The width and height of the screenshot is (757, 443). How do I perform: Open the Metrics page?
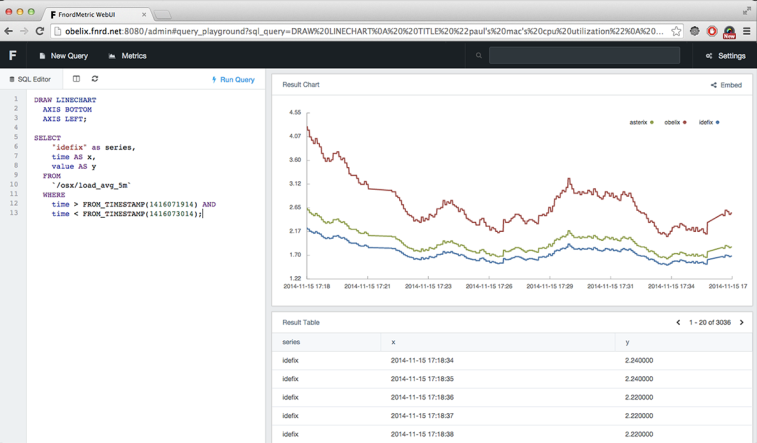click(127, 56)
